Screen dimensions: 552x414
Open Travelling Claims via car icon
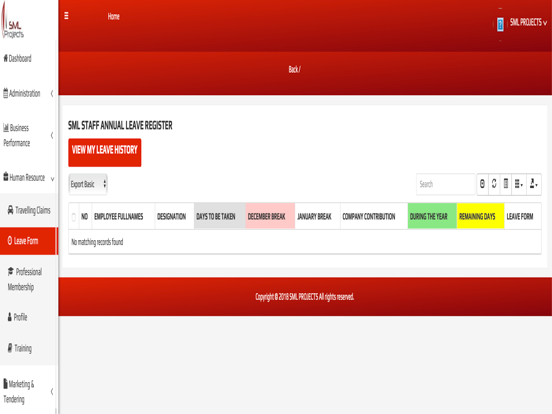(11, 210)
